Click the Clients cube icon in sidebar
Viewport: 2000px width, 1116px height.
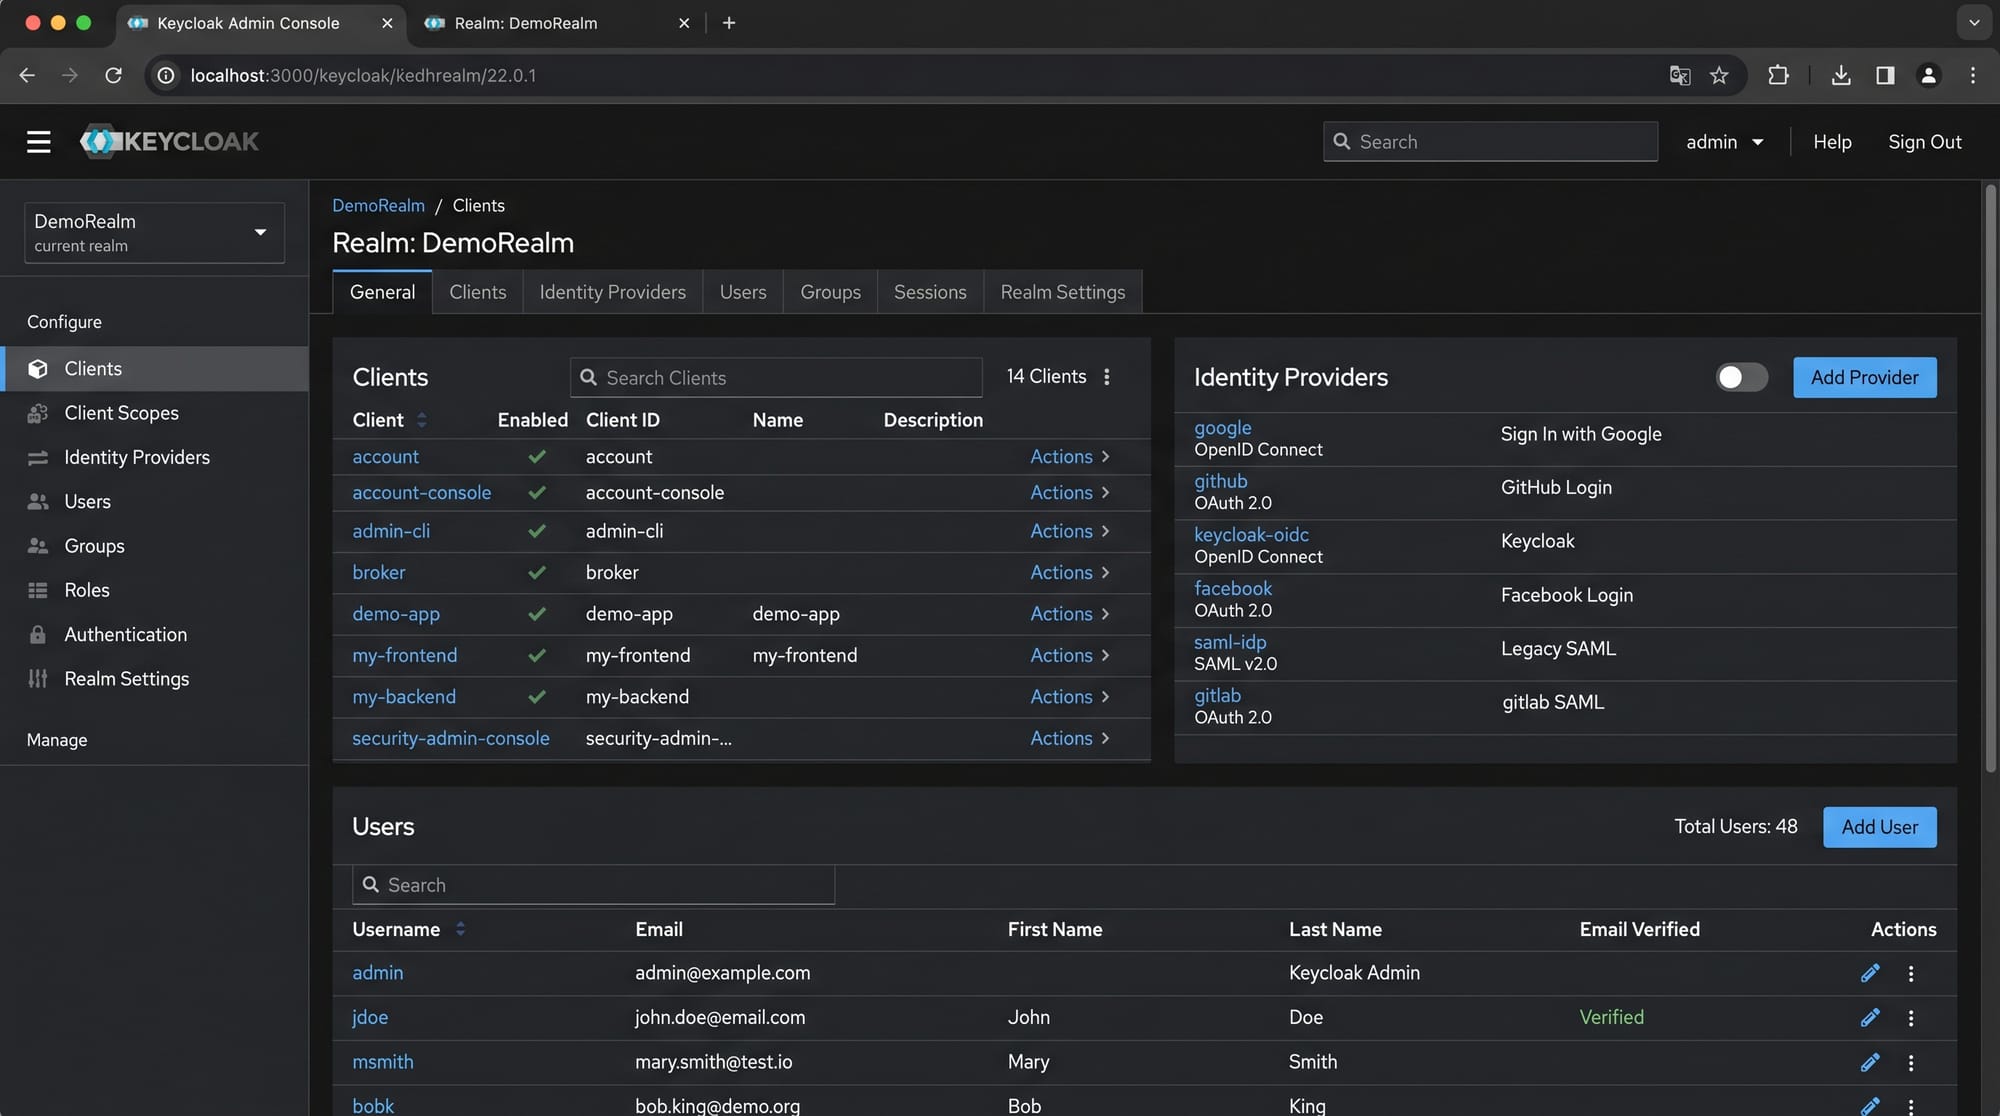click(x=38, y=369)
